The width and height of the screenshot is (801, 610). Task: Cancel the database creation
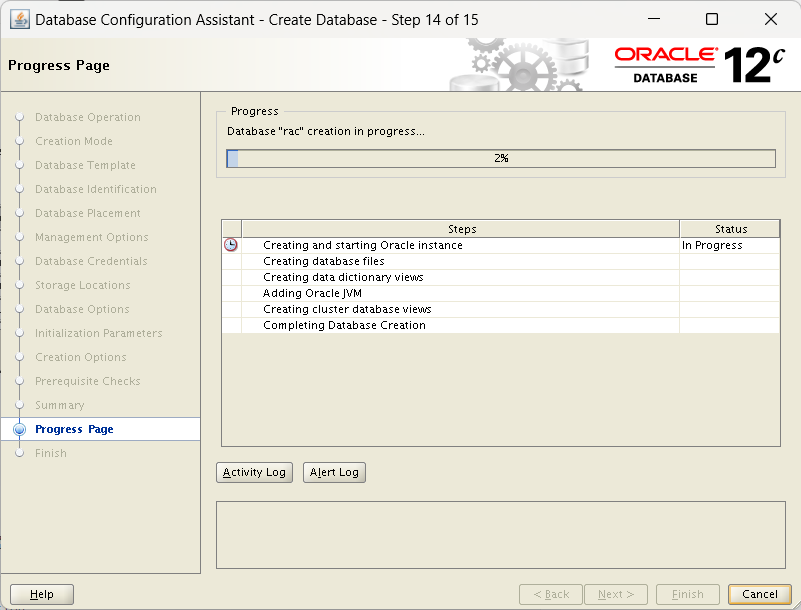click(x=760, y=594)
